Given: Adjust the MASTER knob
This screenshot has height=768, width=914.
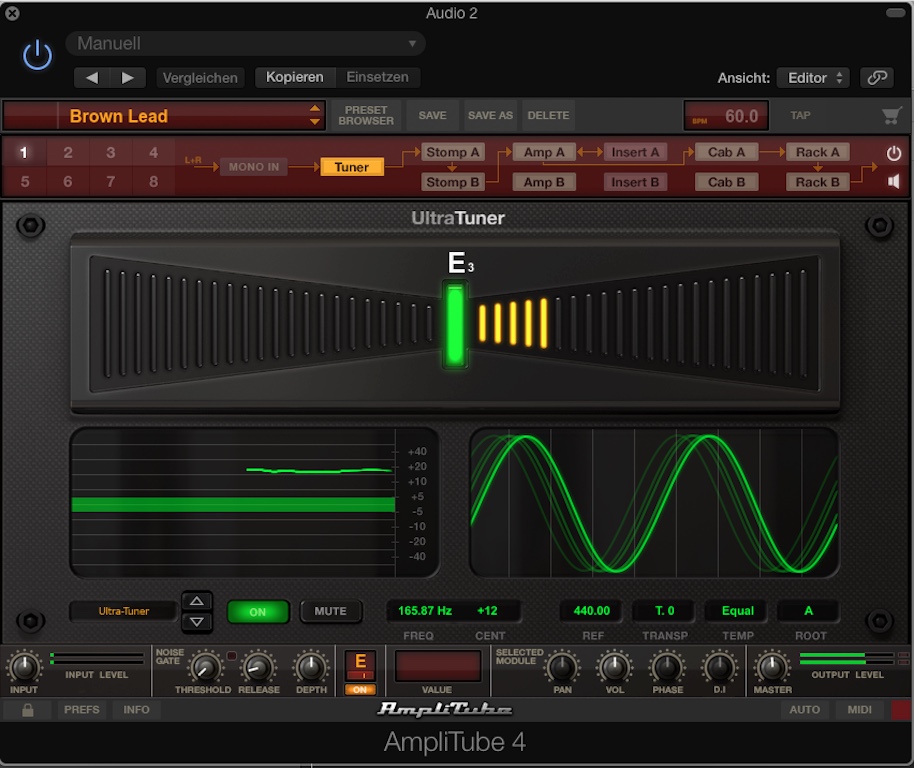Looking at the screenshot, I should coord(772,667).
